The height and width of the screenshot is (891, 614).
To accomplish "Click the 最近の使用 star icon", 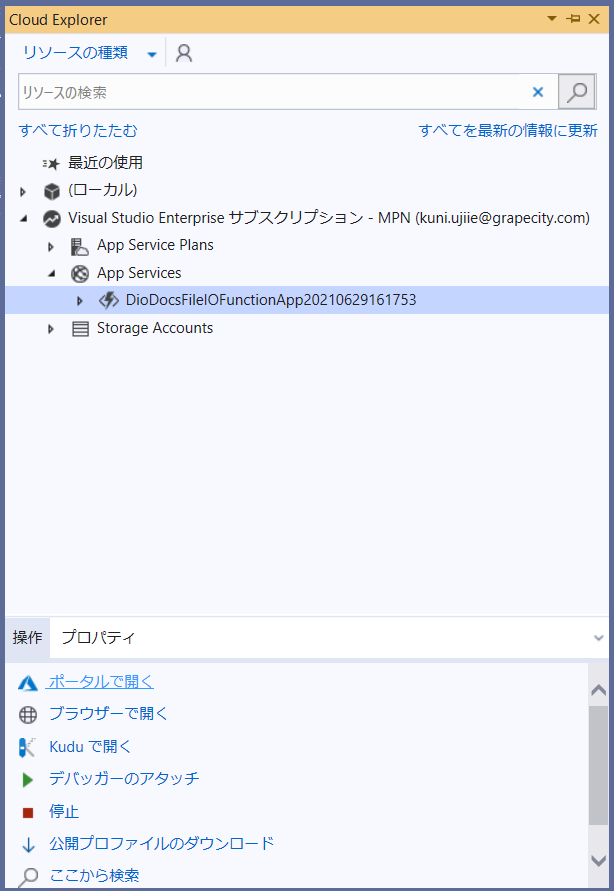I will [51, 164].
